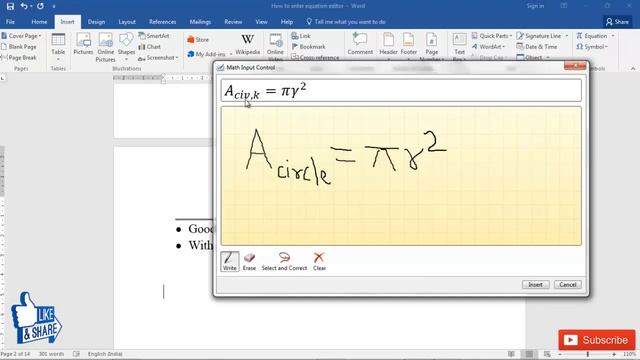Insert SmartArt graphic
Image resolution: width=640 pixels, height=360 pixels.
pyautogui.click(x=154, y=36)
